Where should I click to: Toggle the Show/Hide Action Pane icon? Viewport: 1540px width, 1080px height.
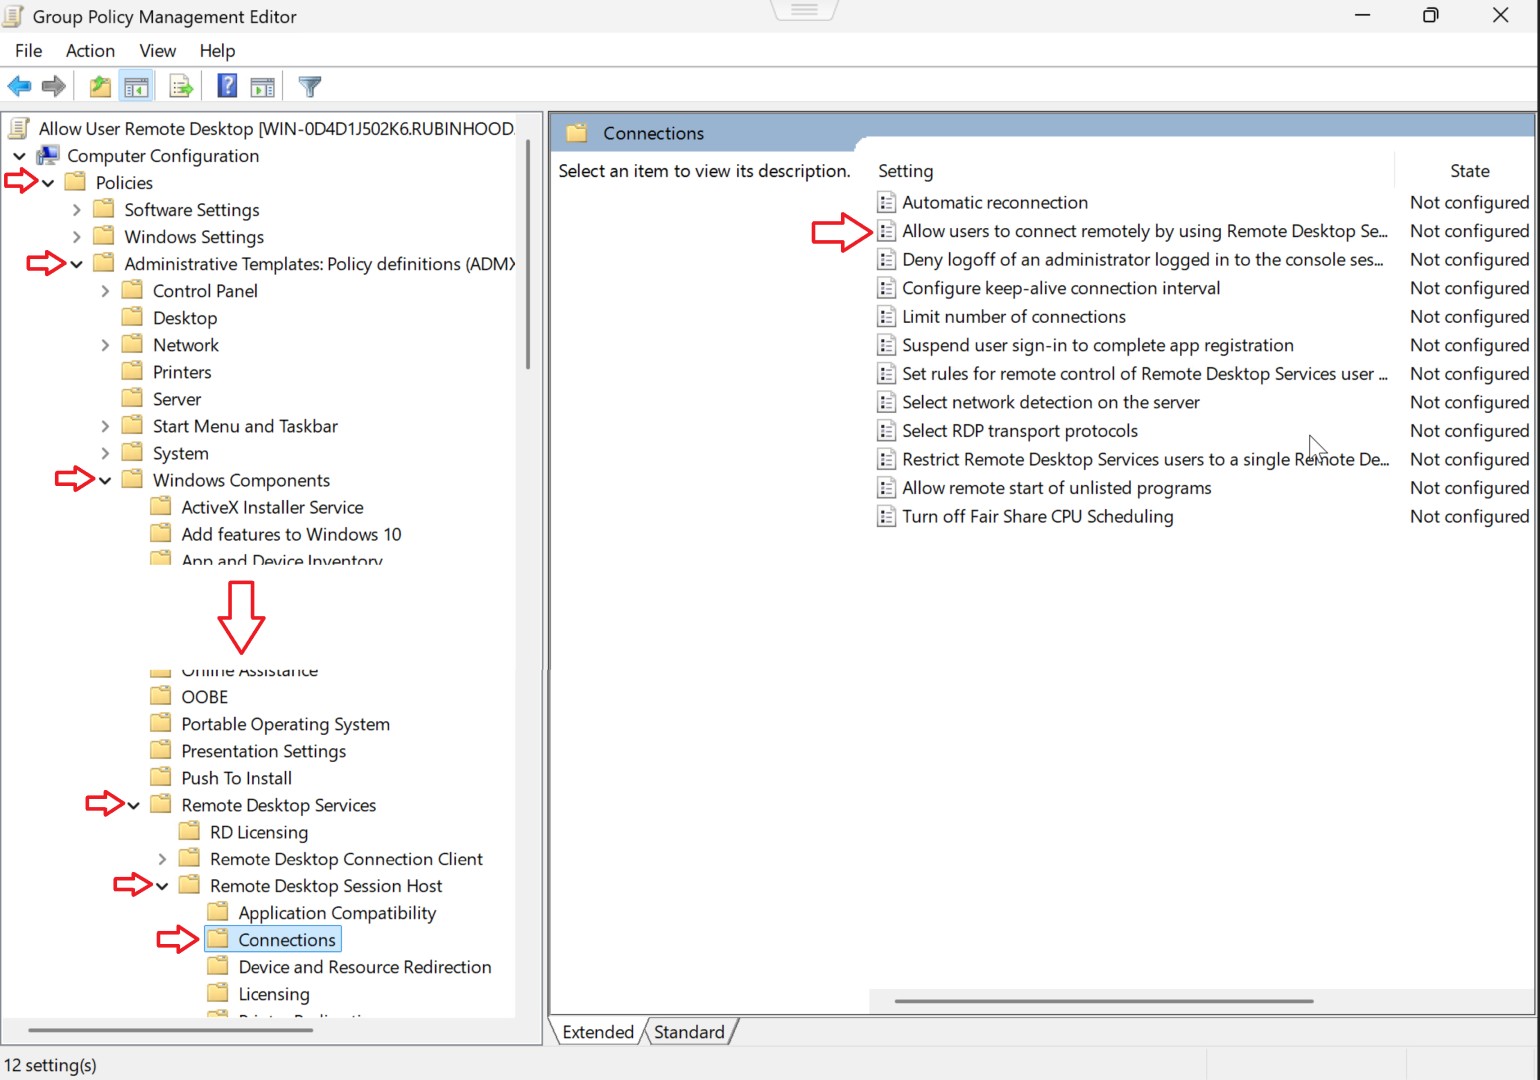(x=263, y=87)
